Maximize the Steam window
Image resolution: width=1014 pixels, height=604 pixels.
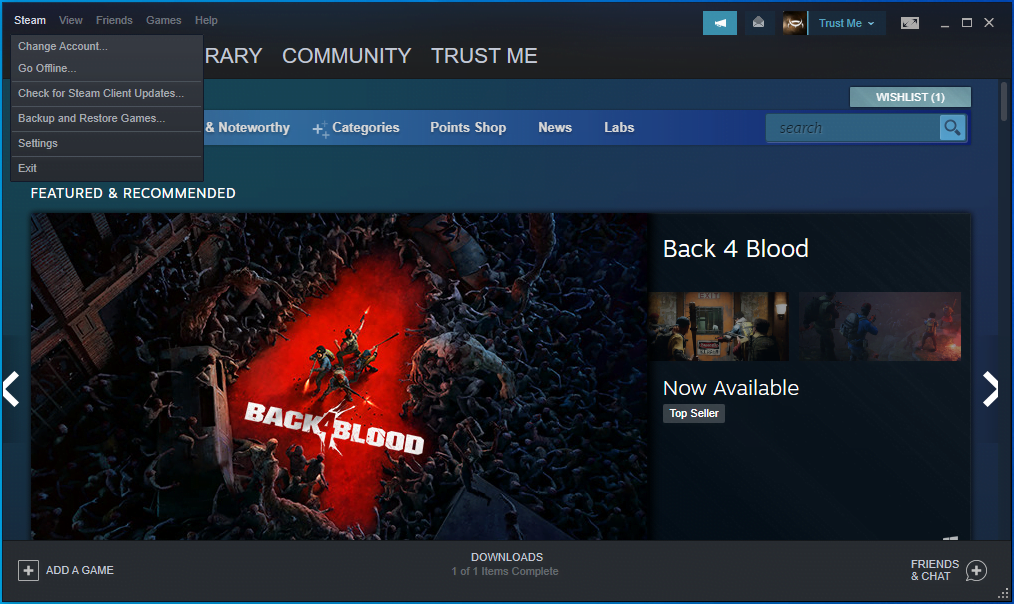click(967, 23)
